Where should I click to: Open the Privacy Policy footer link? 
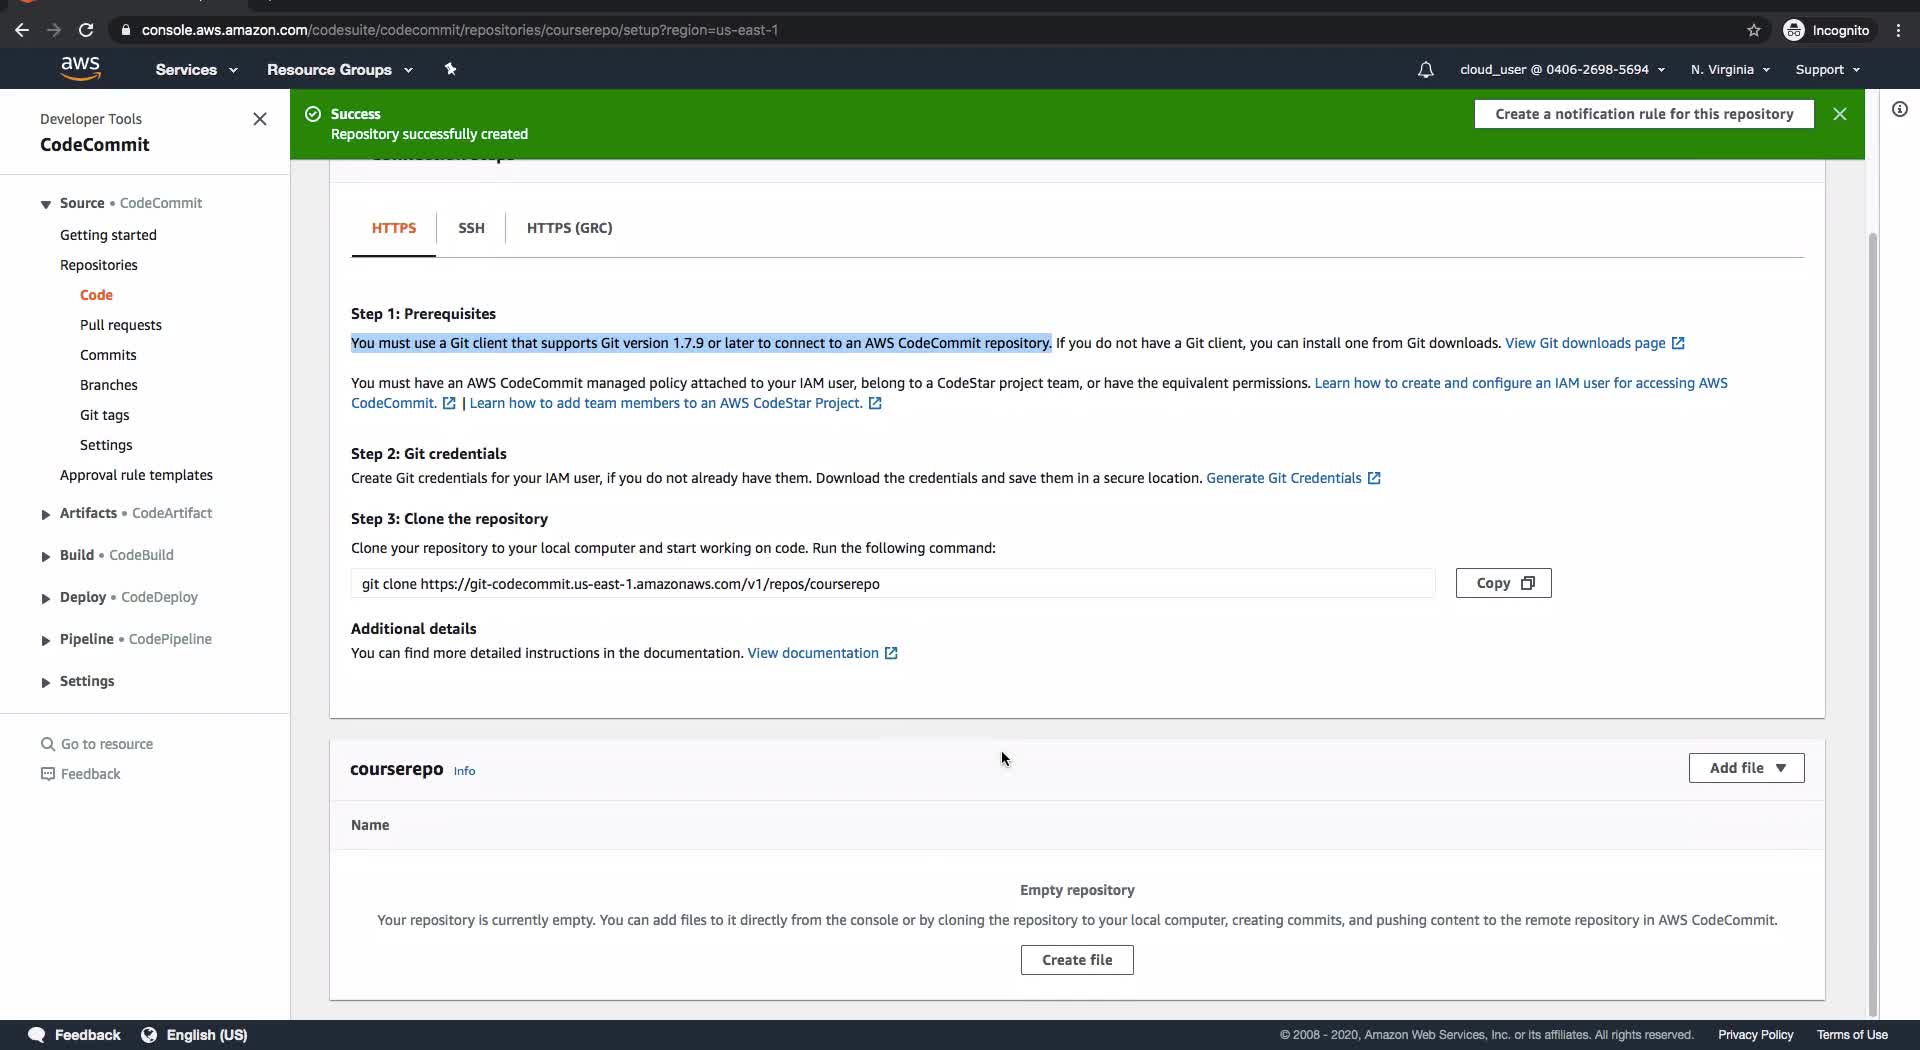tap(1755, 1035)
